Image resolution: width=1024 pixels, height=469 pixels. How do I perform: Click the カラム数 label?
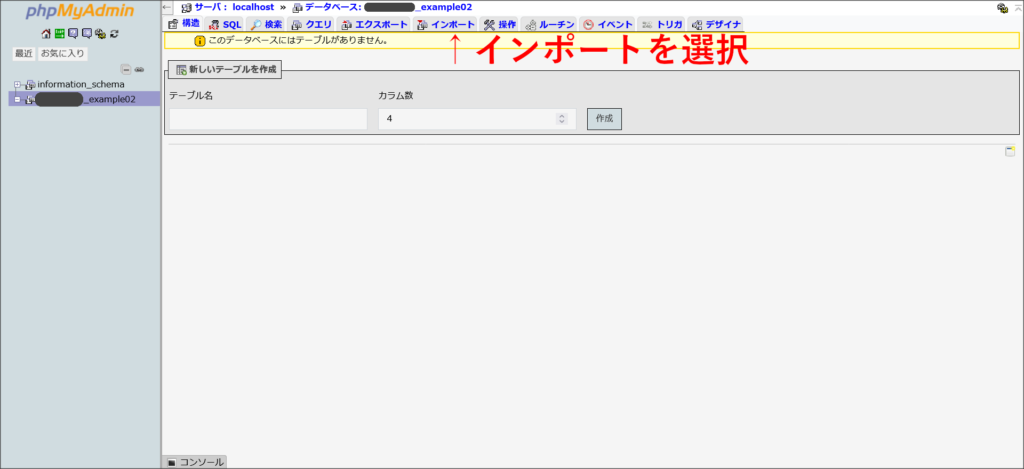(396, 95)
